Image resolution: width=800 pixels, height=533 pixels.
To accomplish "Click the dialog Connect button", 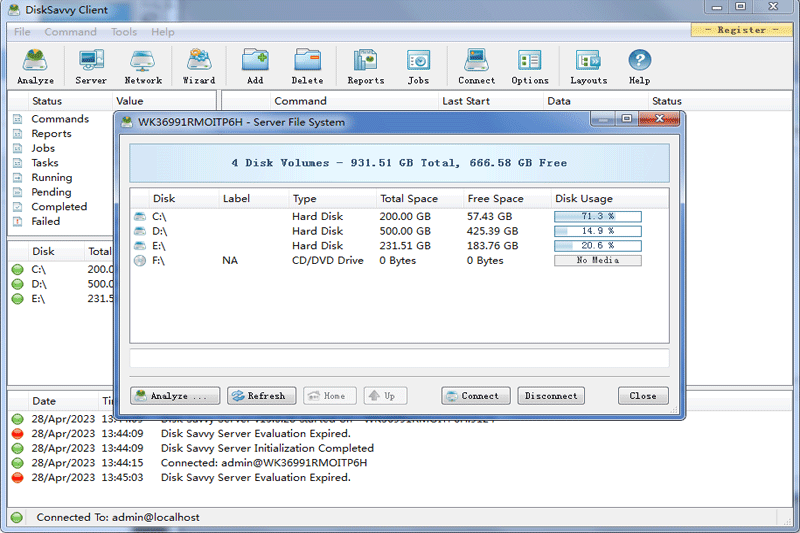I will 476,396.
